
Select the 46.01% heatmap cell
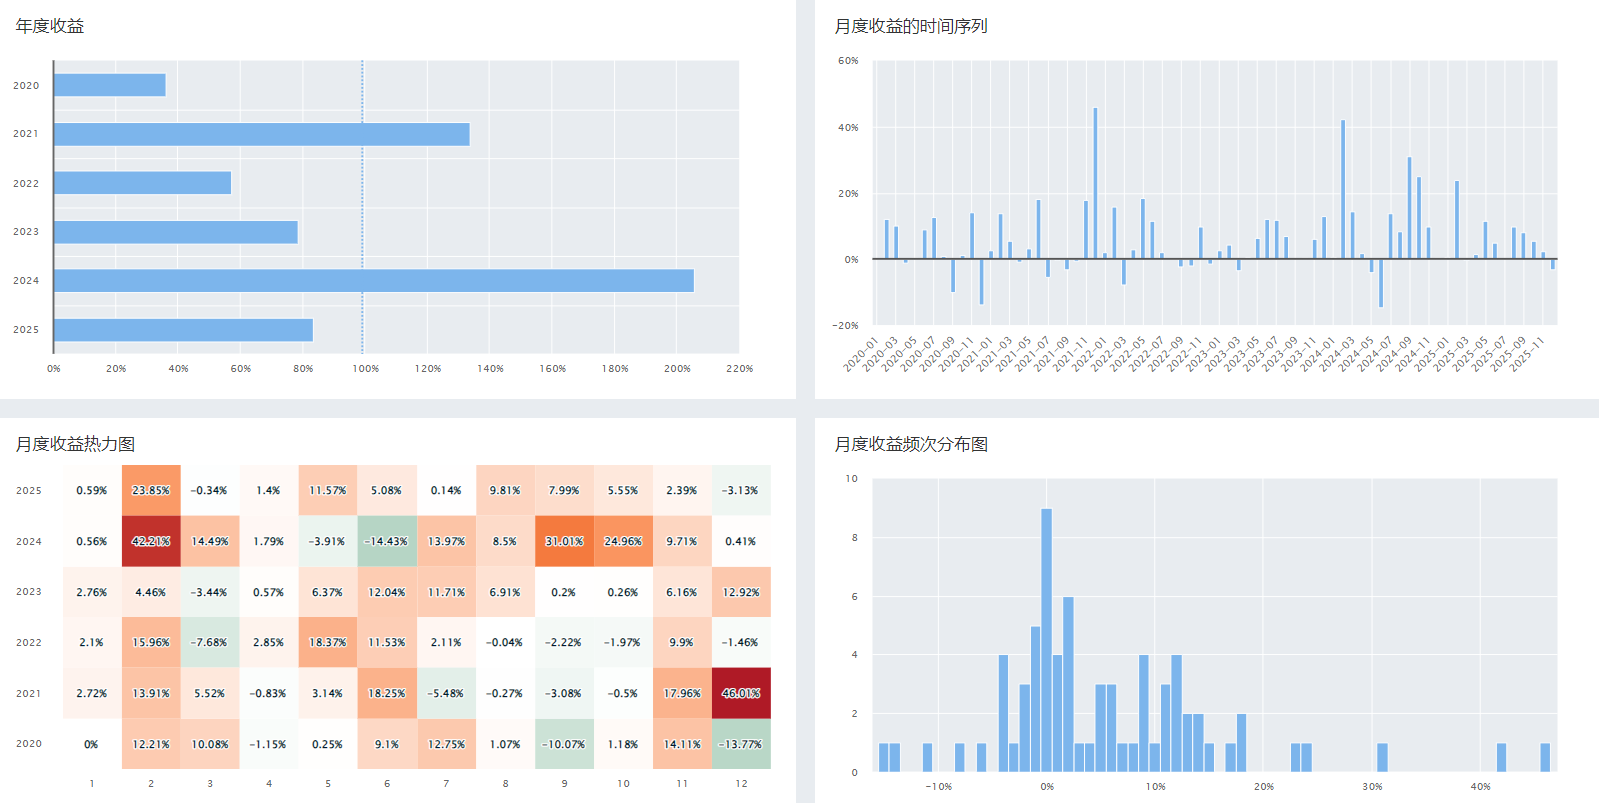click(x=741, y=693)
